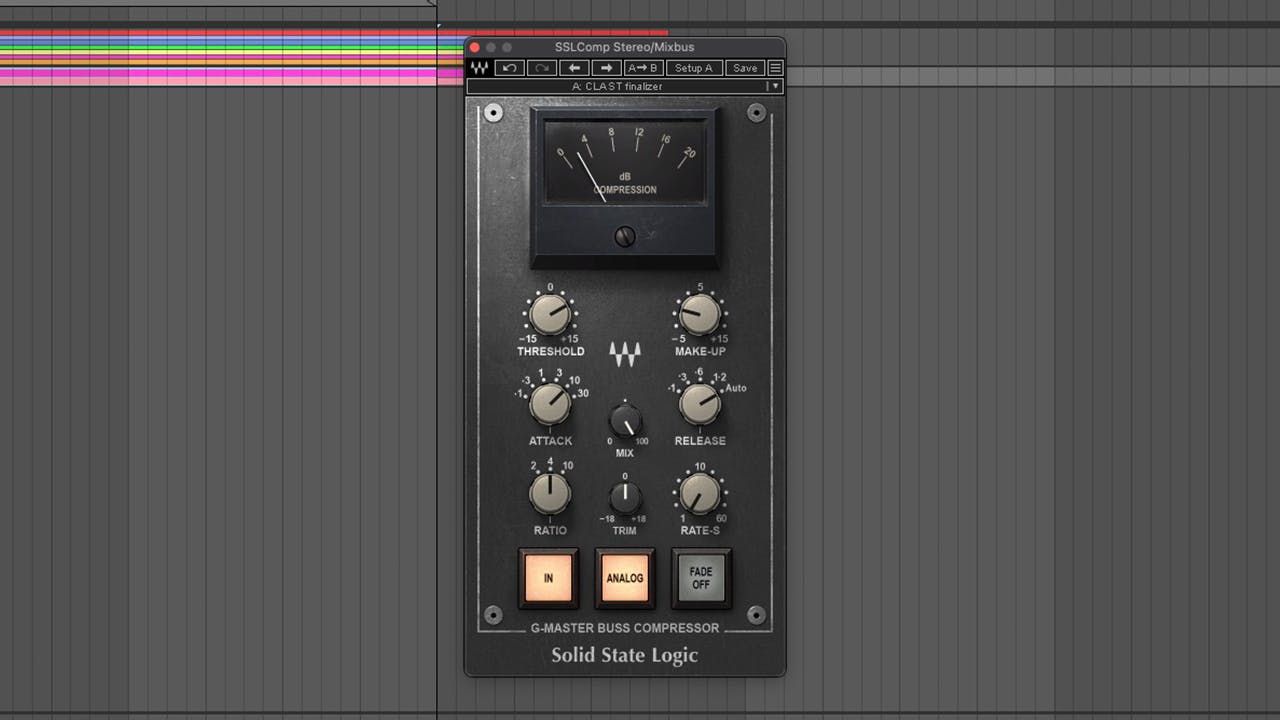This screenshot has height=720, width=1280.
Task: Click the THRESHOLD knob
Action: click(549, 315)
